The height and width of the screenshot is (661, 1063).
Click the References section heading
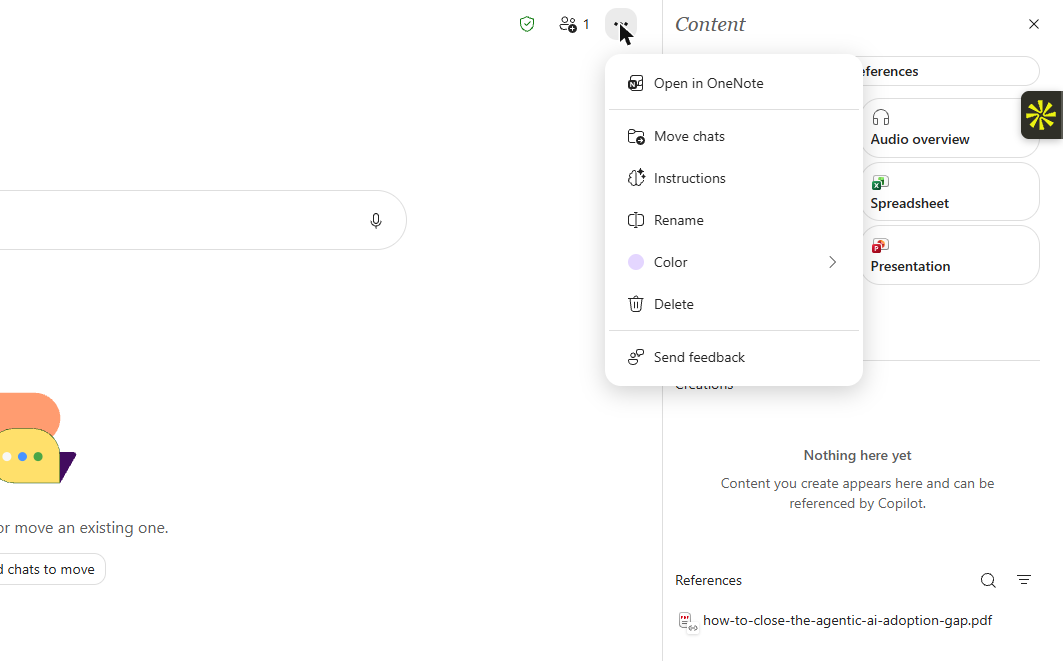(708, 580)
